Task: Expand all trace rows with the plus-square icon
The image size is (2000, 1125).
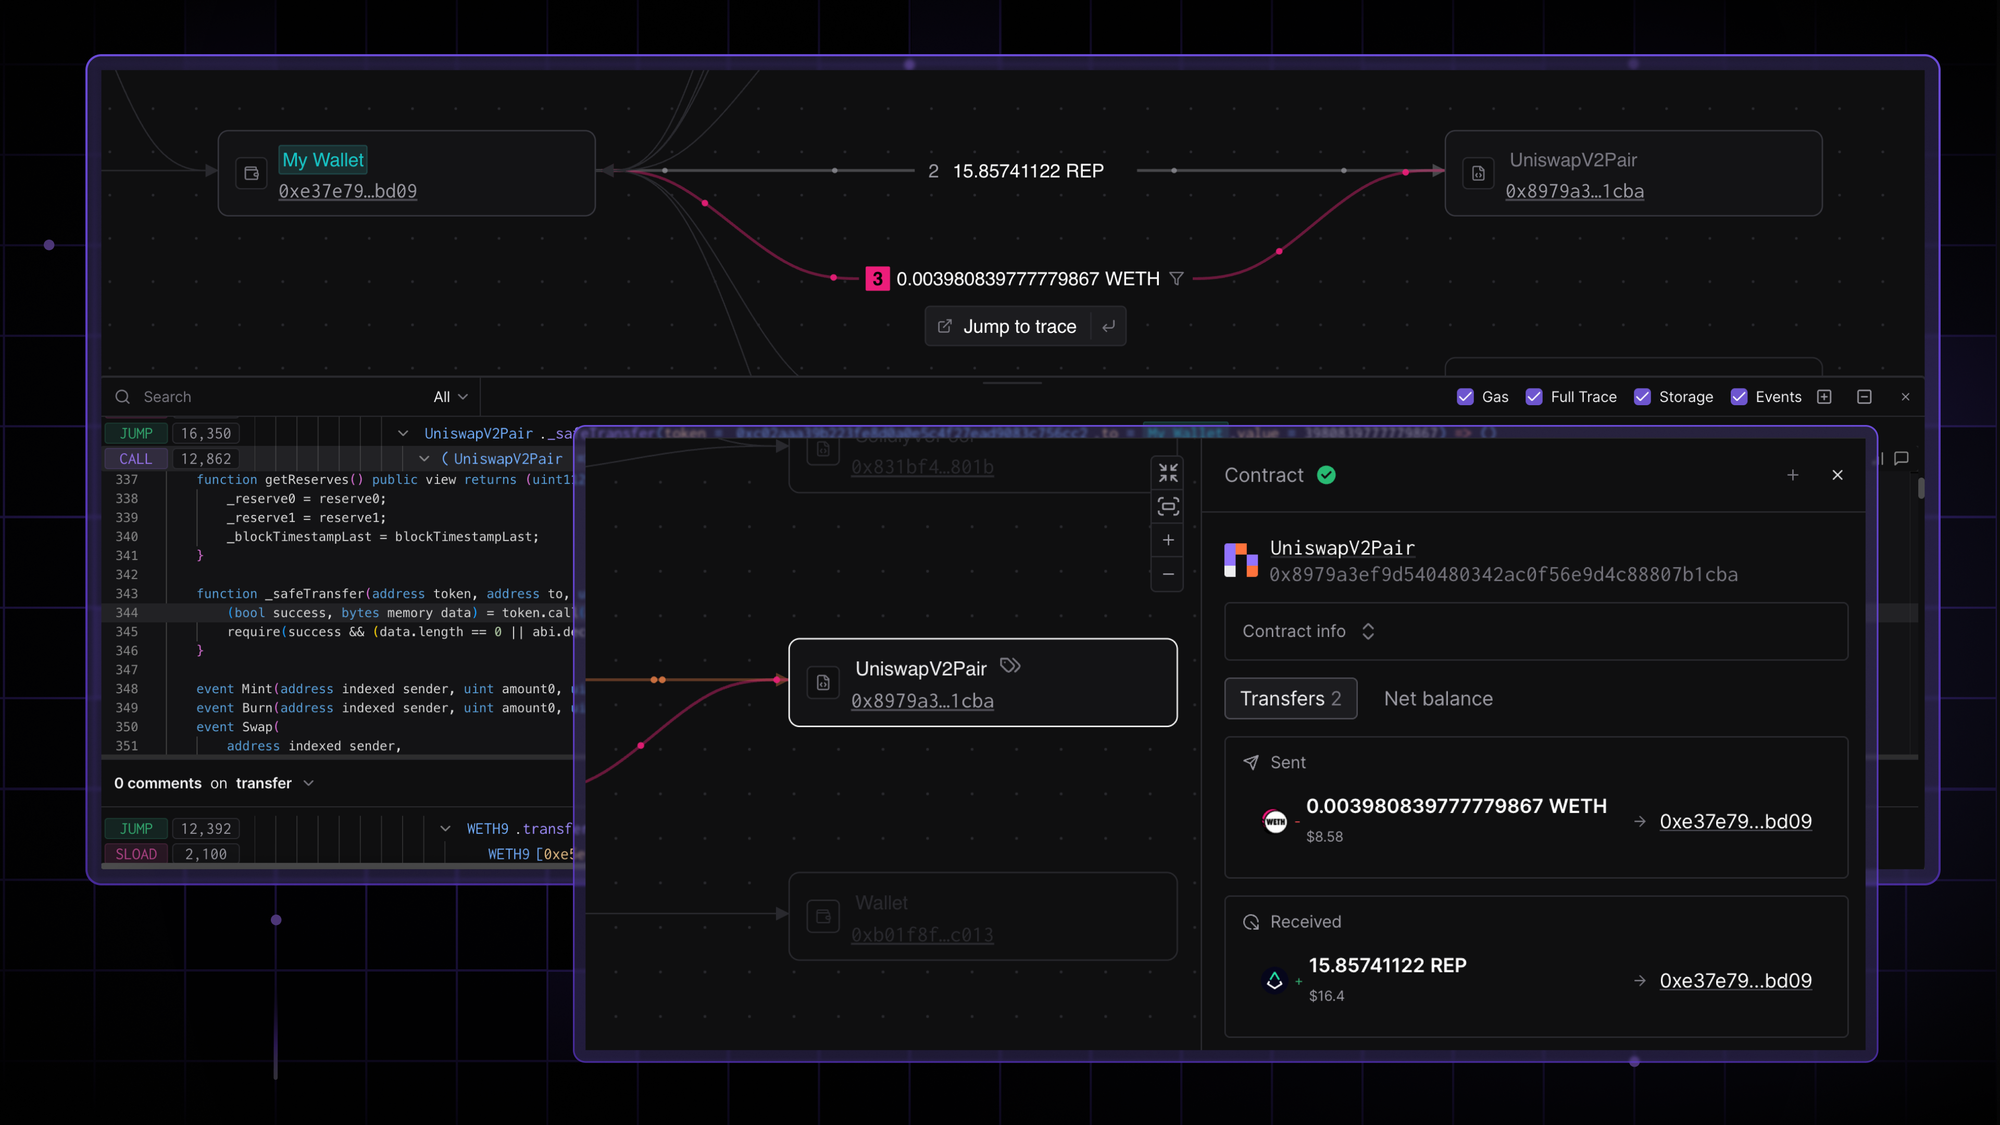Action: (1824, 397)
